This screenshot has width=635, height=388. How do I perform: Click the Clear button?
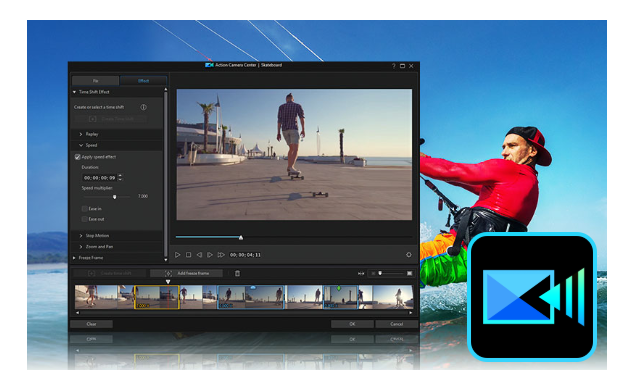pyautogui.click(x=92, y=324)
